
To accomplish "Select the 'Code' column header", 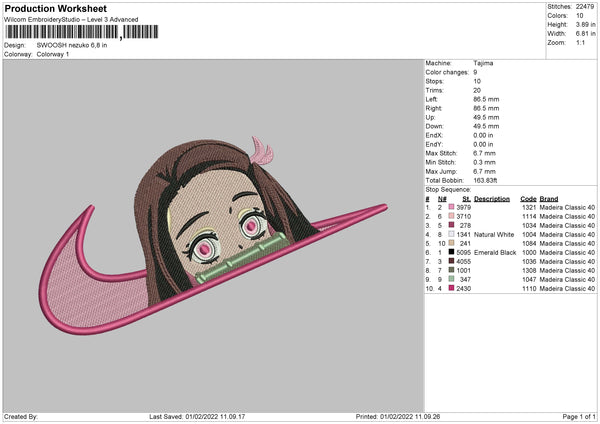I will tap(528, 199).
